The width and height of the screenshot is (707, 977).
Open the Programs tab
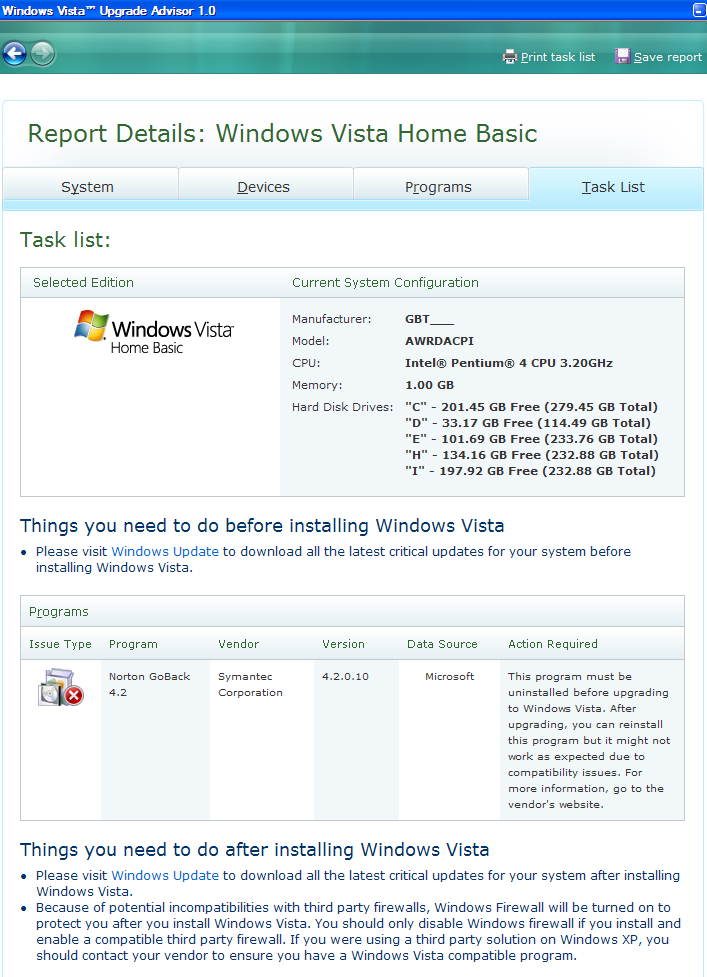click(441, 187)
